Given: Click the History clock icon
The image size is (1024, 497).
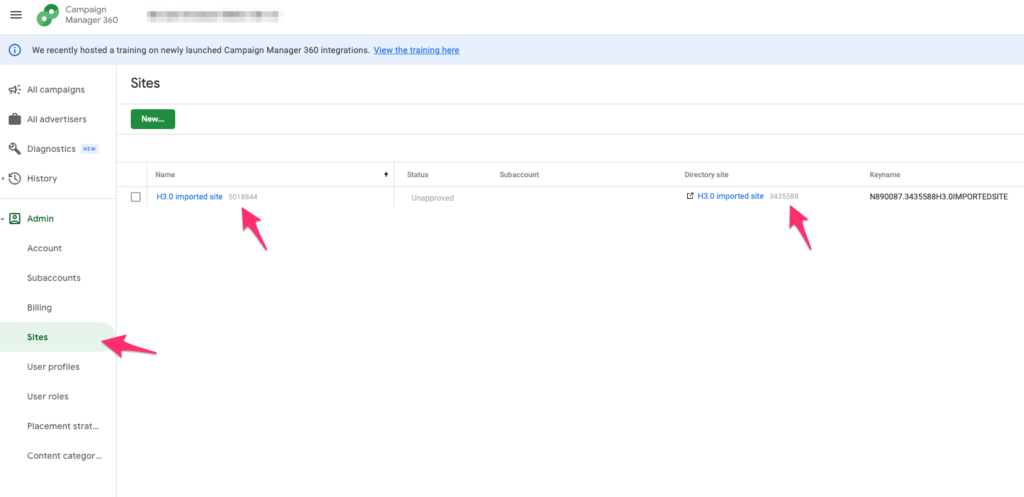Looking at the screenshot, I should (x=15, y=179).
